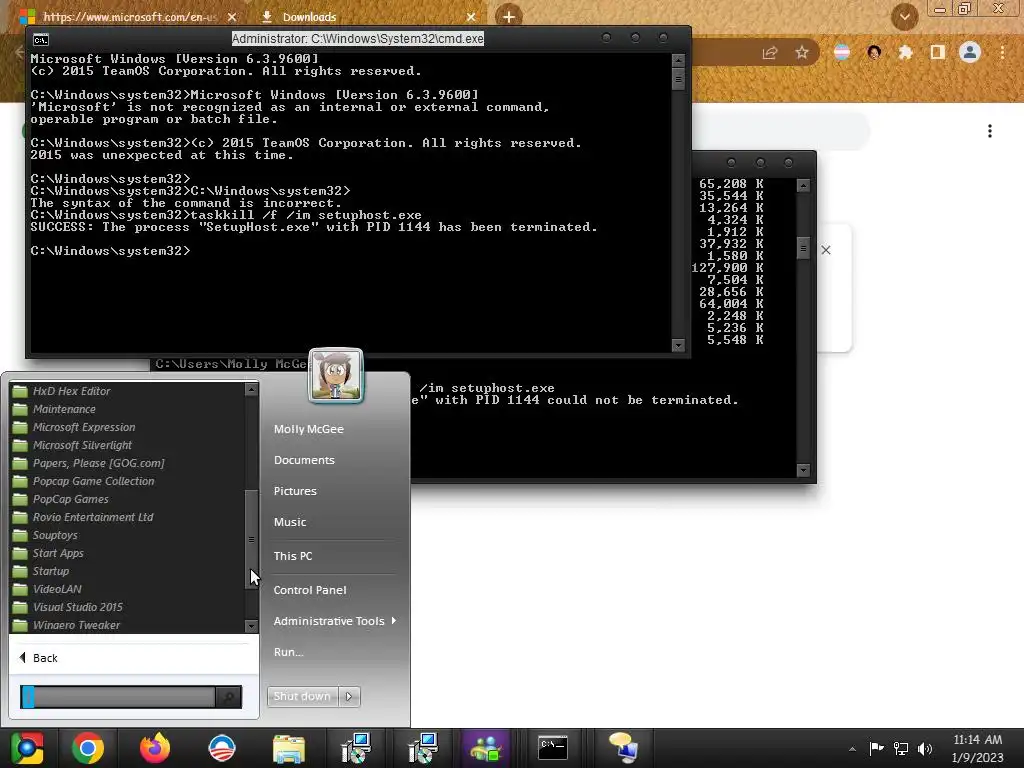Bookmark this page with star icon
The image size is (1024, 768).
pyautogui.click(x=802, y=52)
